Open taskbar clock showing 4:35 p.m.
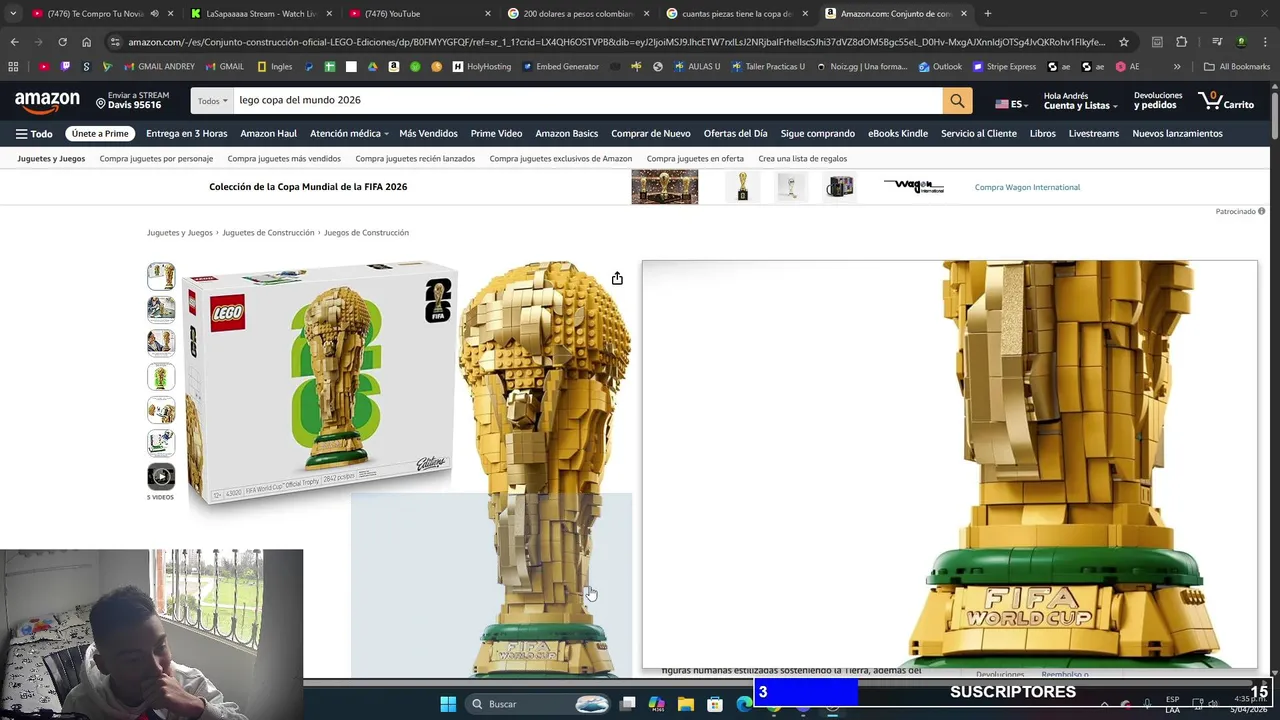1280x720 pixels. [x=1250, y=704]
